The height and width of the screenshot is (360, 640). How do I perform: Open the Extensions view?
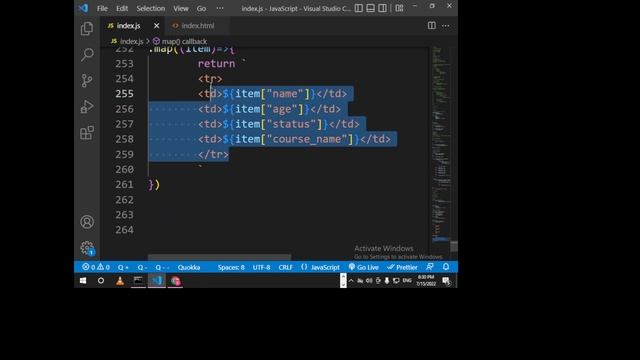tap(87, 133)
